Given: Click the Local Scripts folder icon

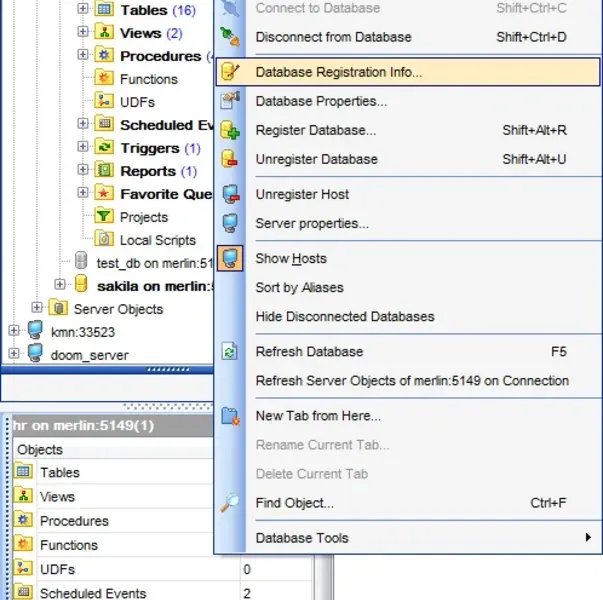Looking at the screenshot, I should tap(104, 239).
